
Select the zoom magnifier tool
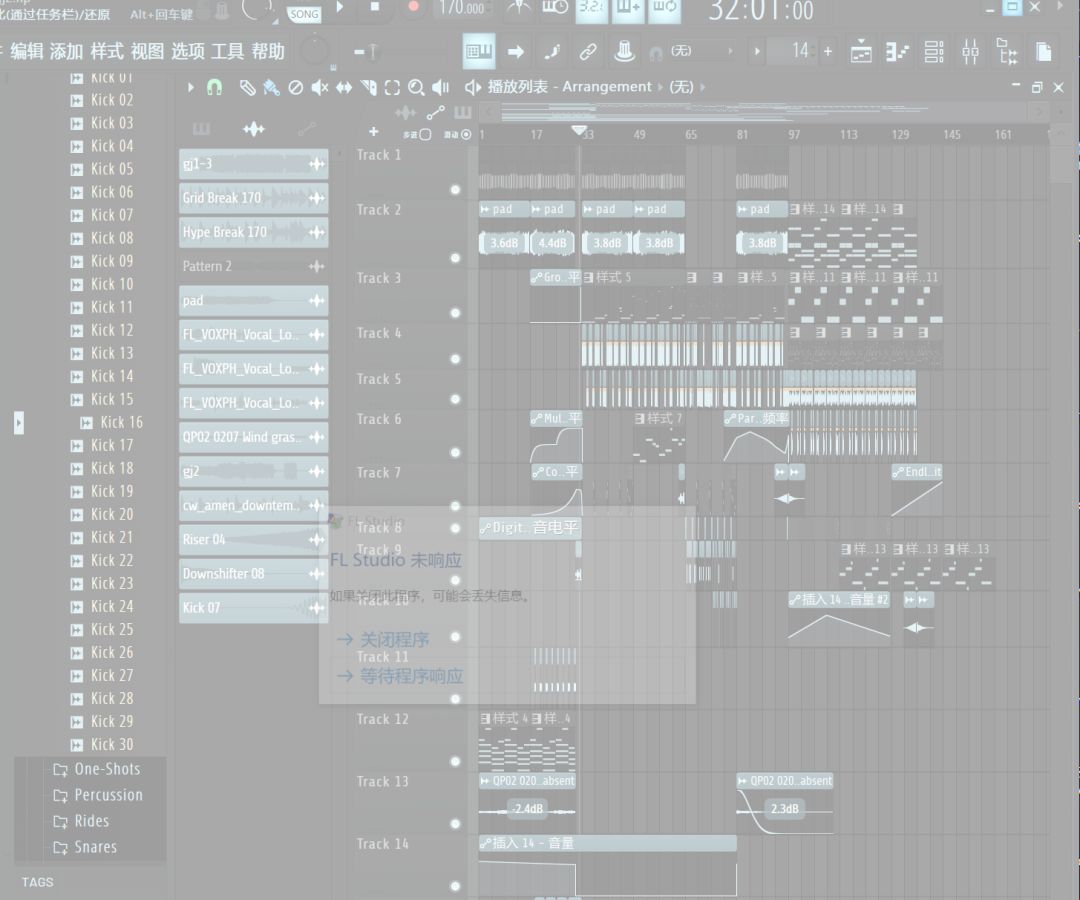point(415,87)
